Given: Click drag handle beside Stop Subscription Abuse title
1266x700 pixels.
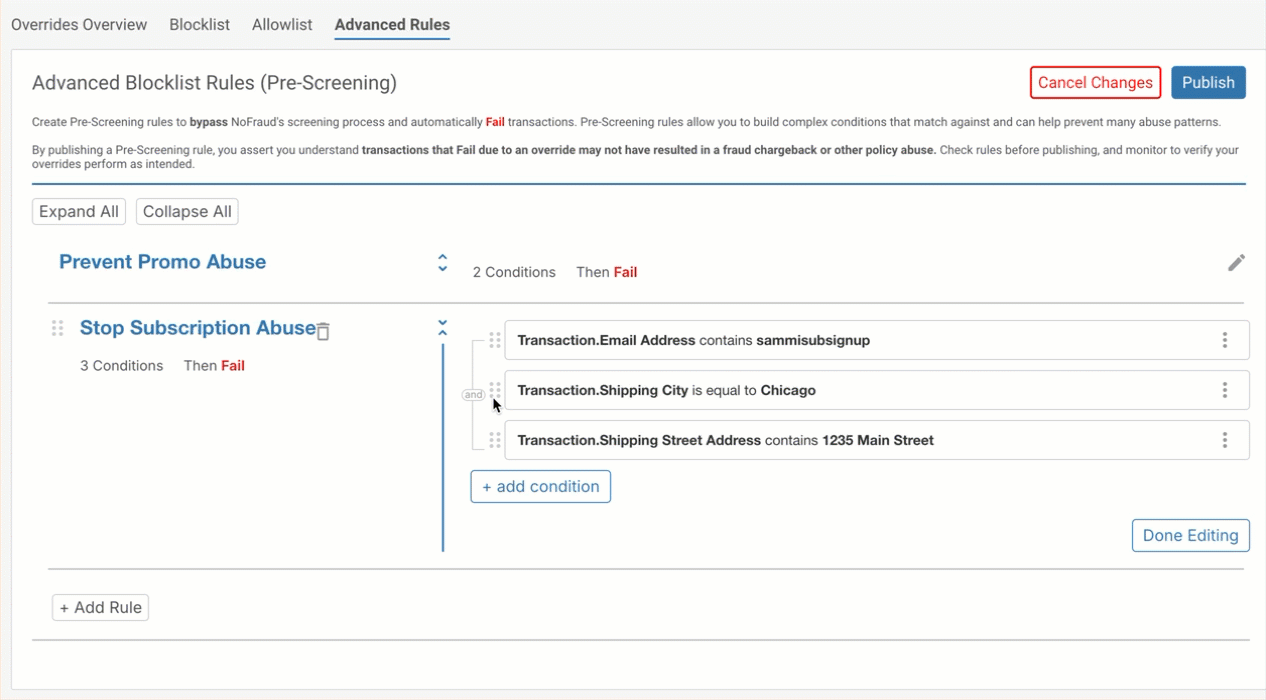Looking at the screenshot, I should tap(57, 328).
